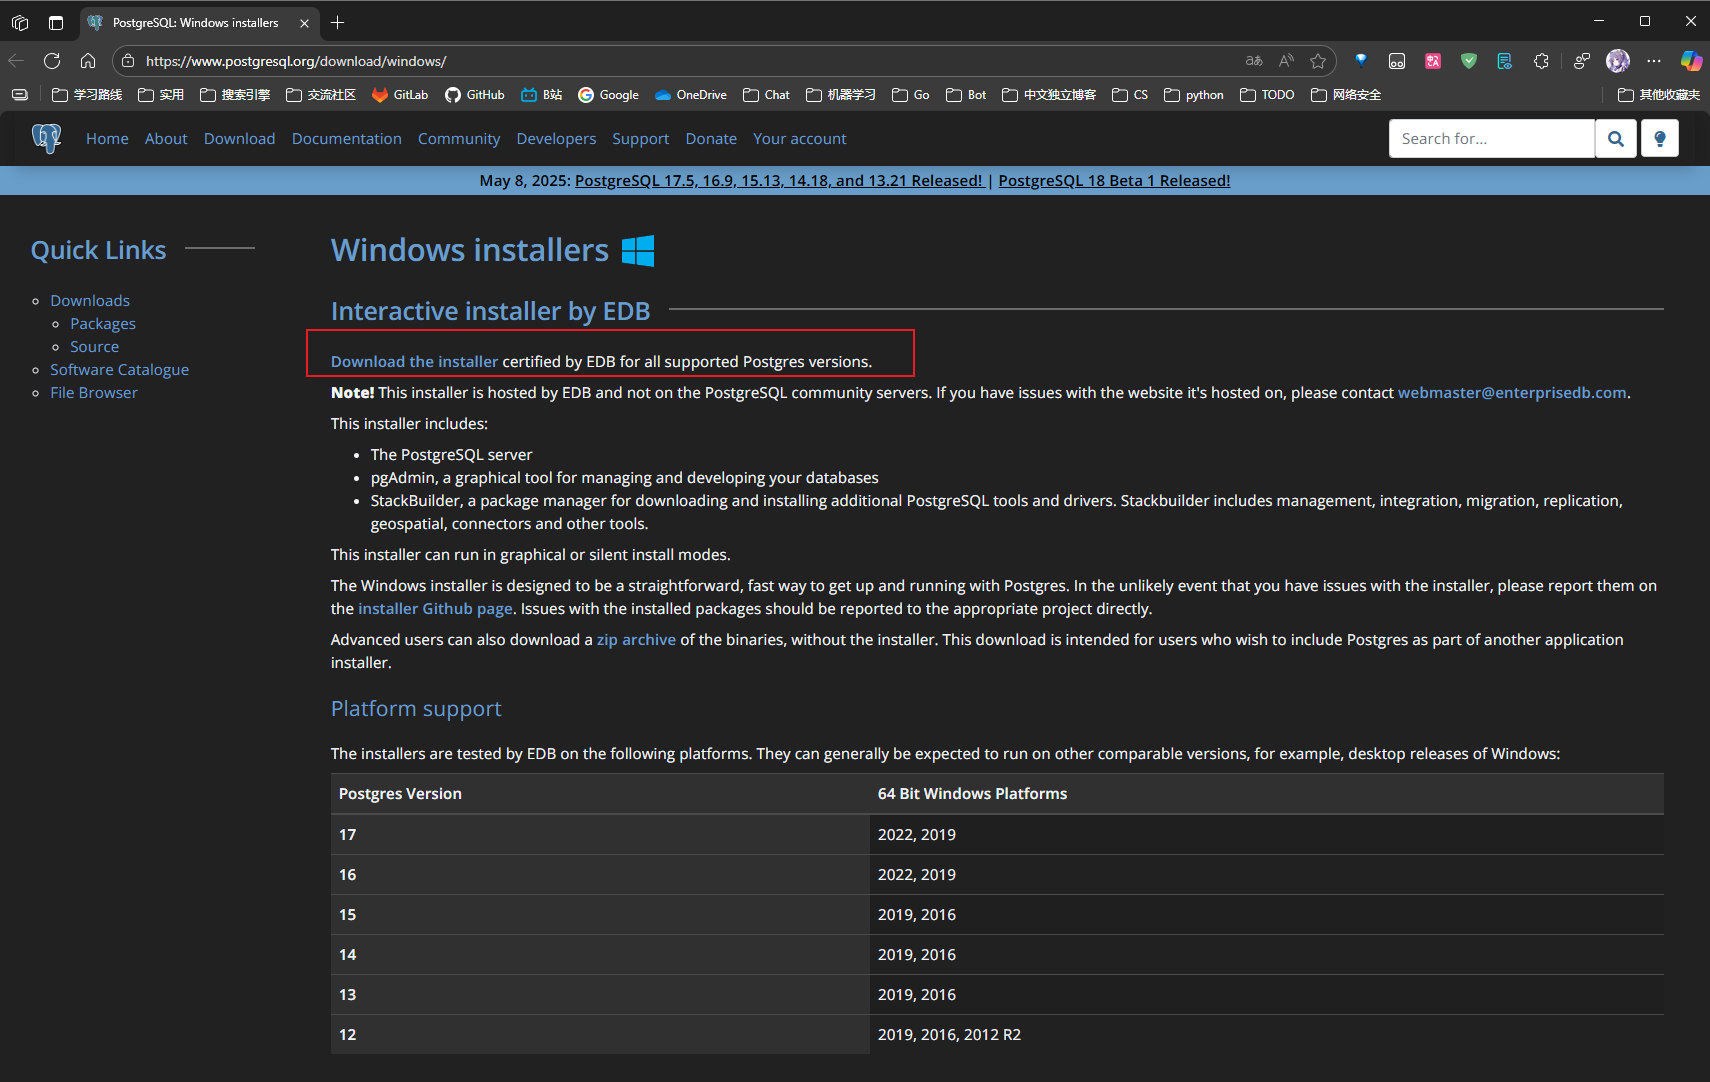Click the read aloud icon
The image size is (1710, 1082).
point(1286,61)
